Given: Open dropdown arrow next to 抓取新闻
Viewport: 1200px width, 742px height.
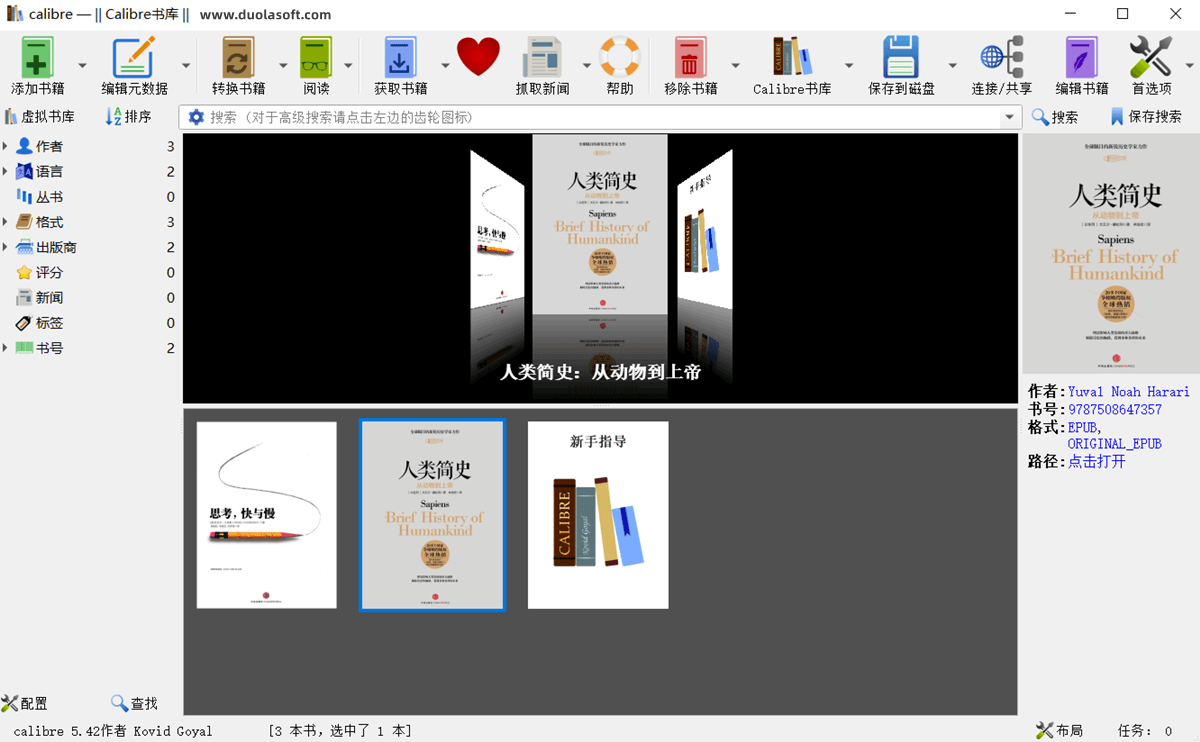Looking at the screenshot, I should coord(586,66).
